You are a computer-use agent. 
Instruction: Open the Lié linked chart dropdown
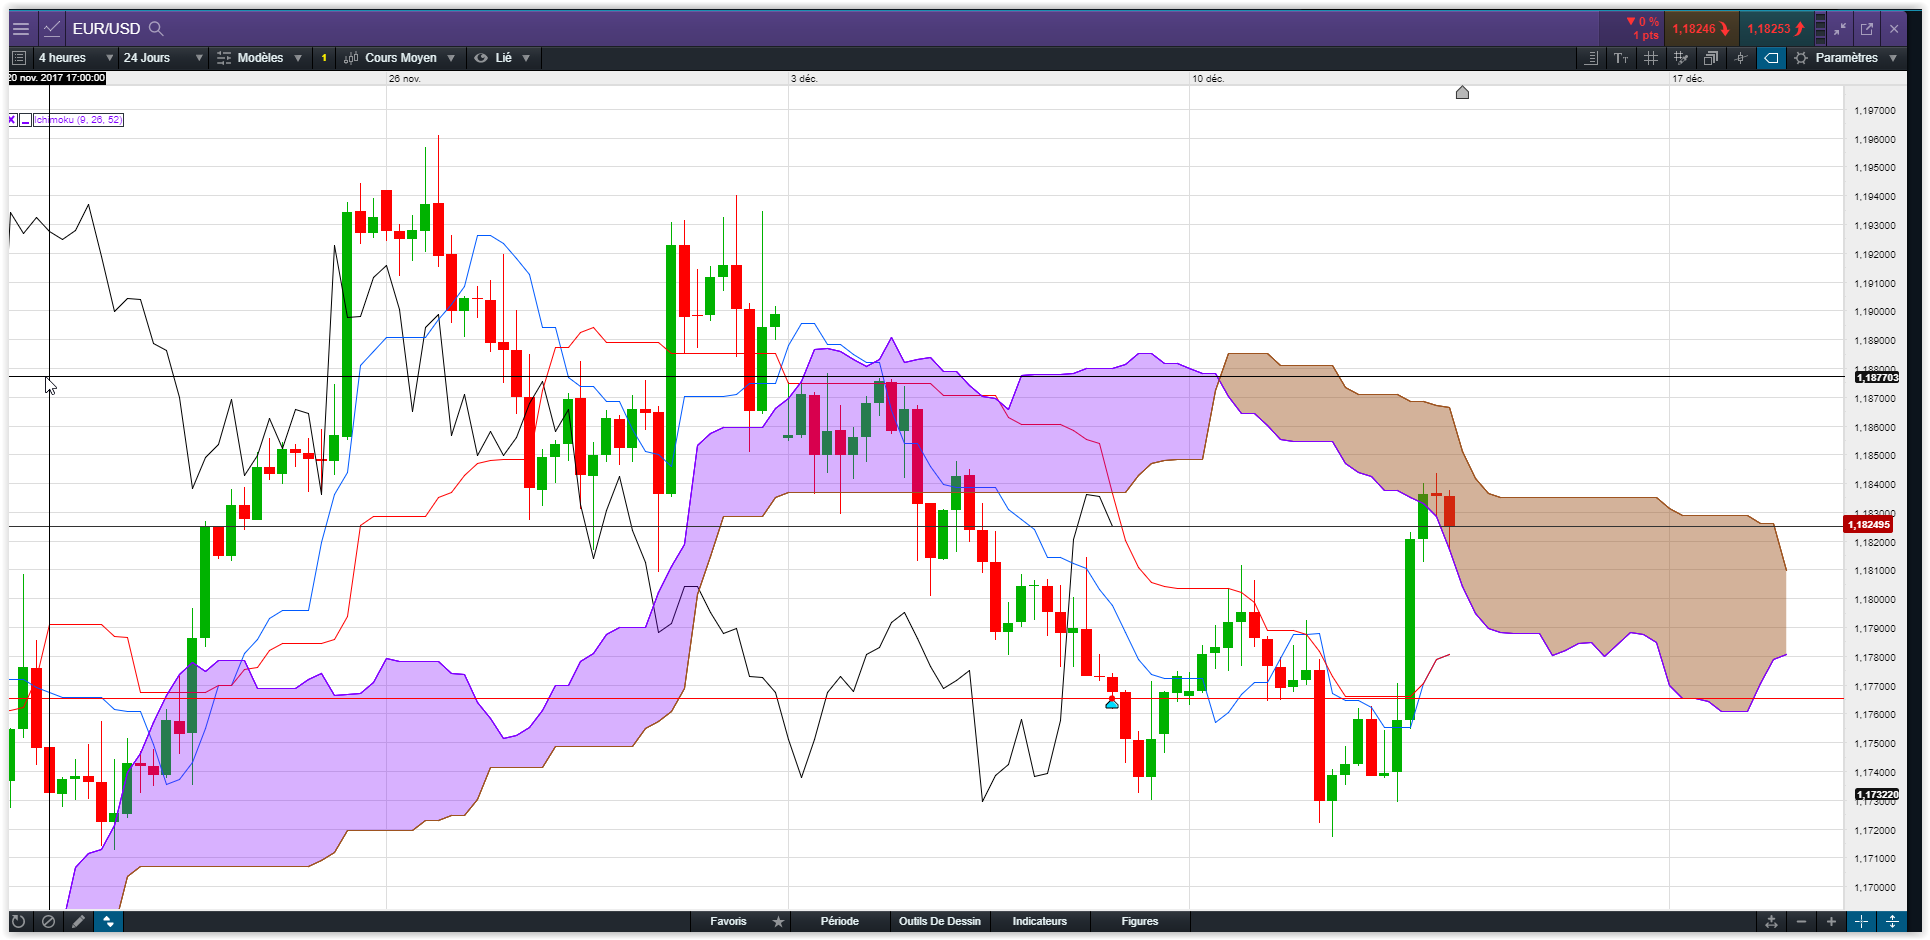[503, 58]
